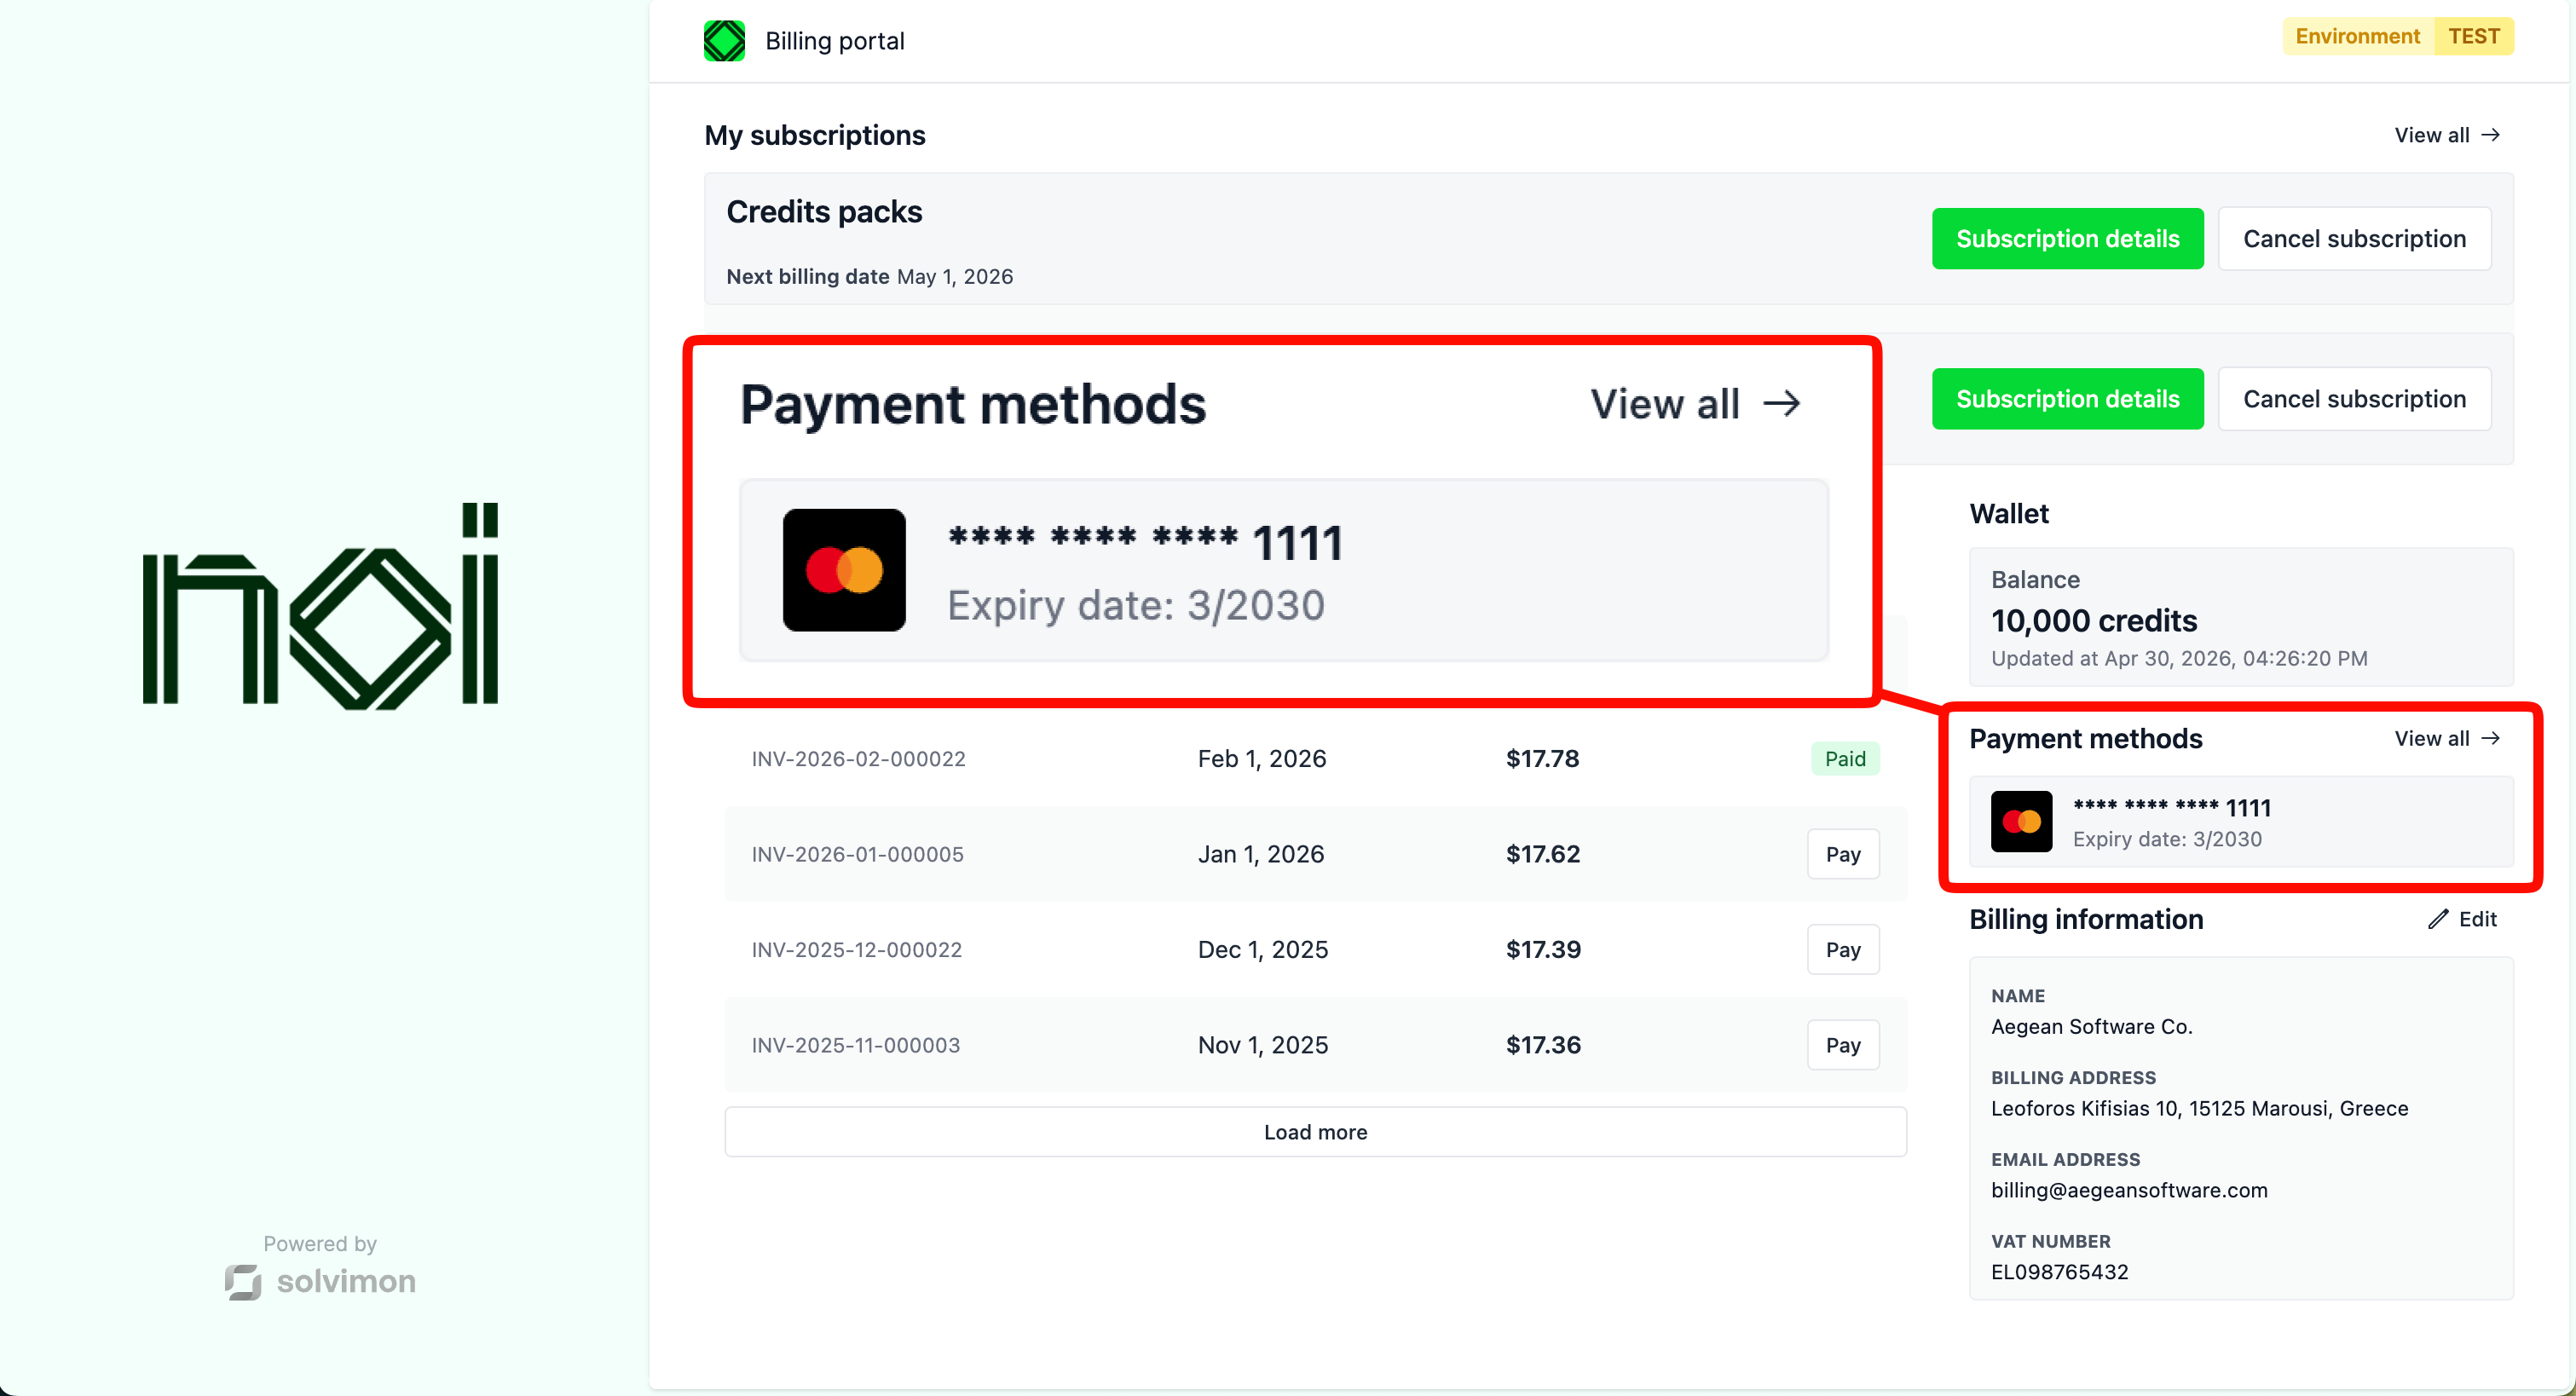Load more invoices
Image resolution: width=2576 pixels, height=1396 pixels.
pyautogui.click(x=1315, y=1132)
